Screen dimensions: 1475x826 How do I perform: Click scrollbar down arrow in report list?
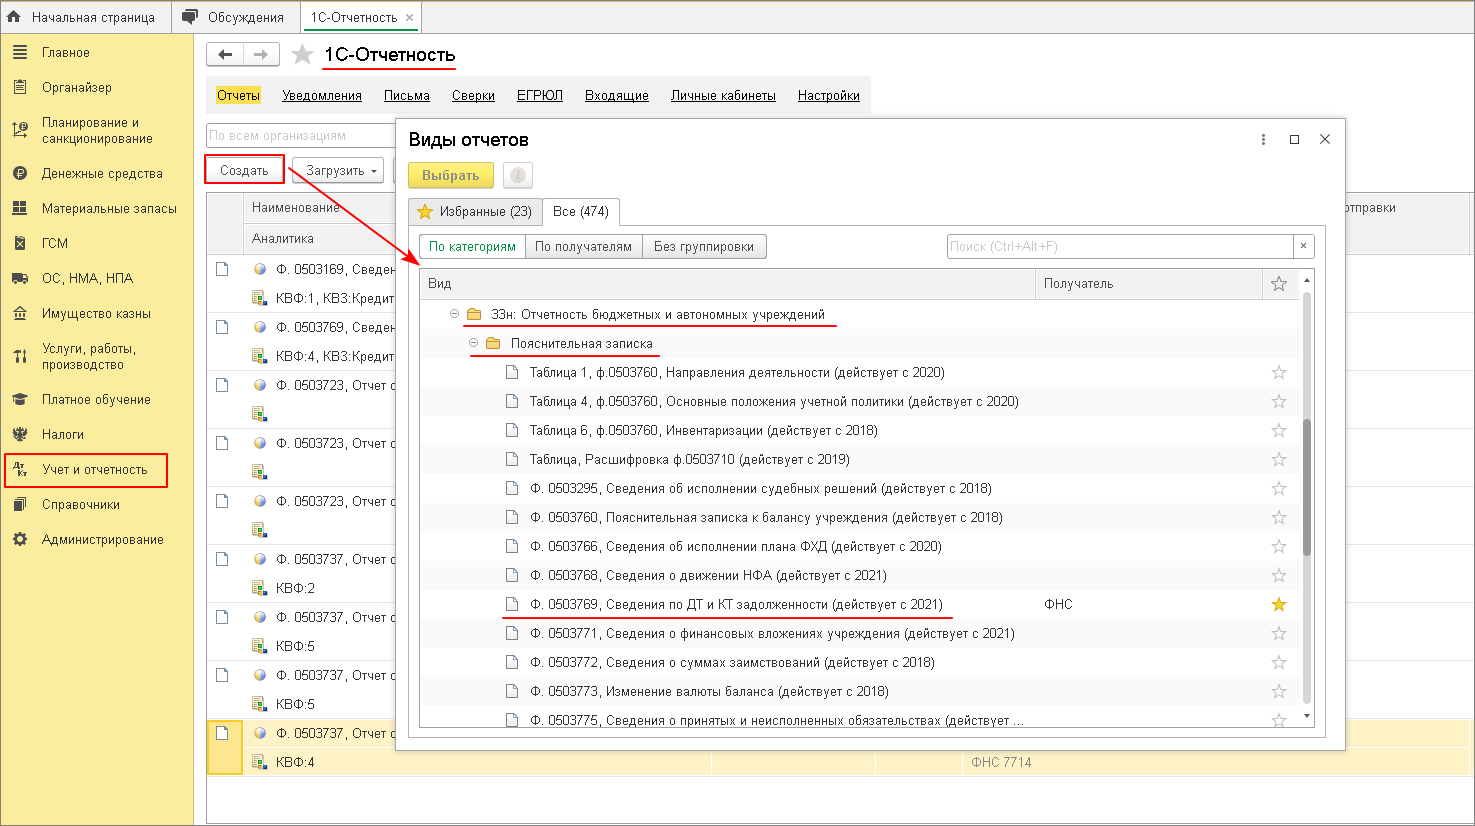pos(1307,716)
